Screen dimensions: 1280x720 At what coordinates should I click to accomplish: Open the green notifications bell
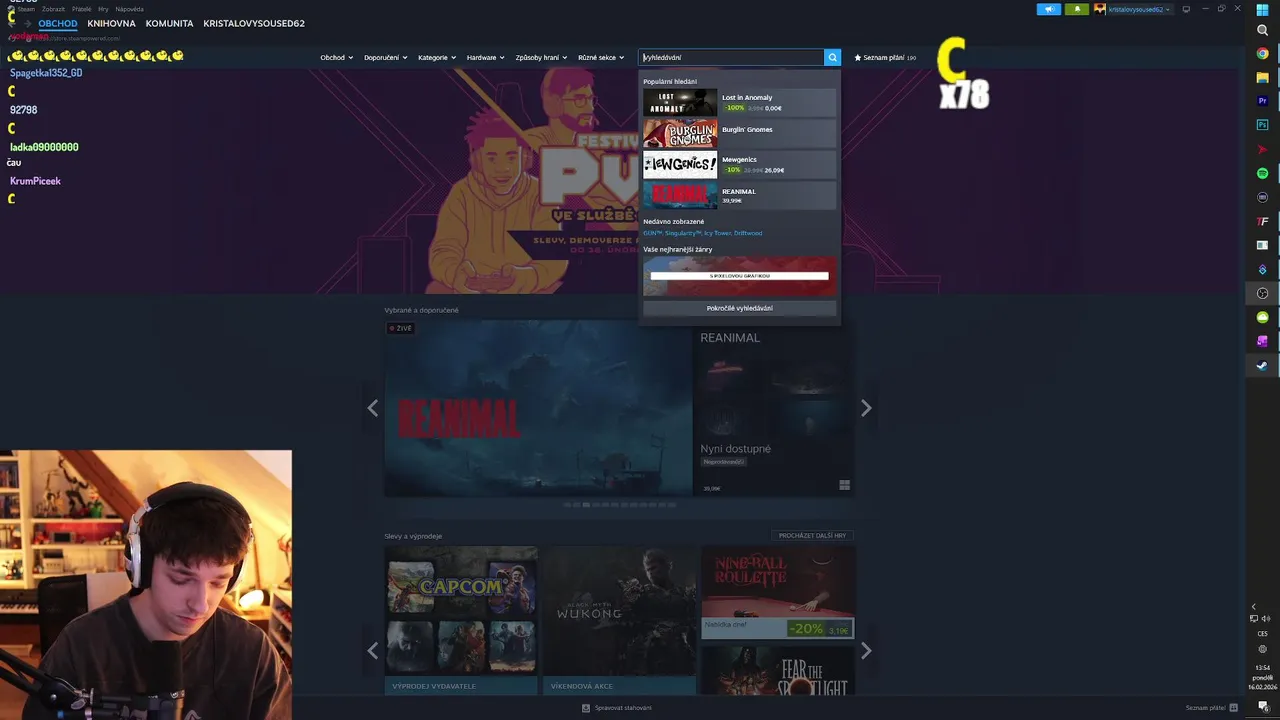tap(1077, 9)
